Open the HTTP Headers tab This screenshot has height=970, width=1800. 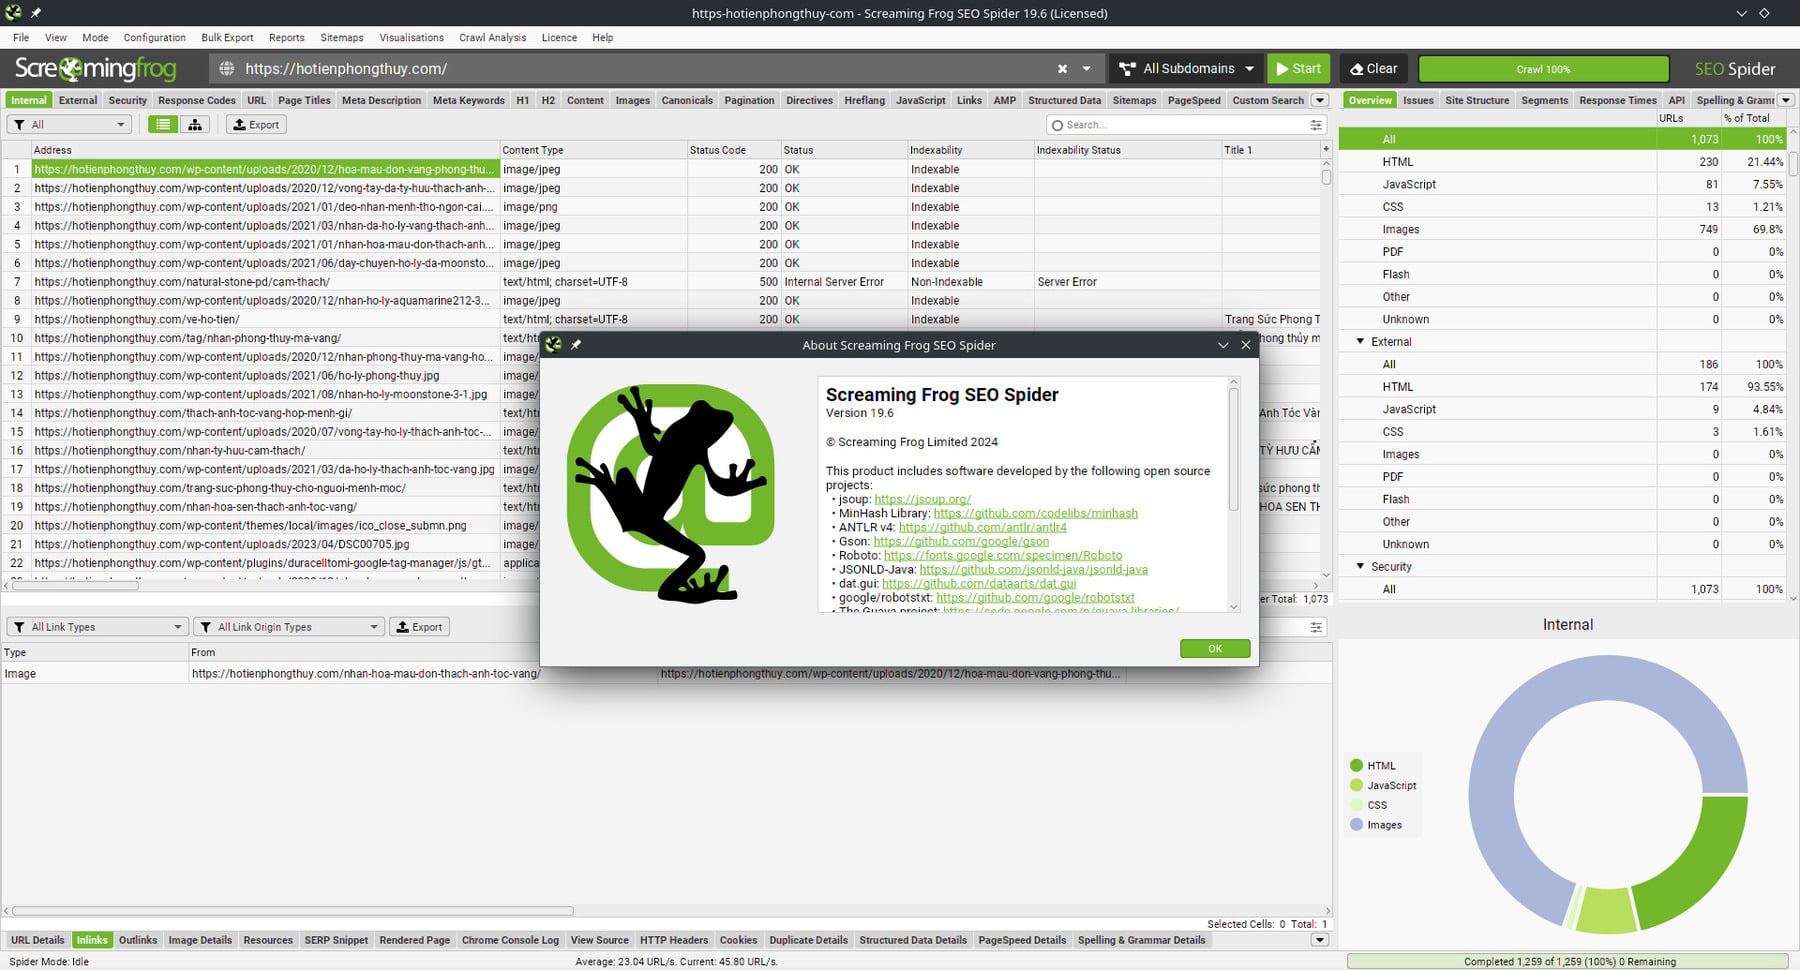[x=674, y=940]
